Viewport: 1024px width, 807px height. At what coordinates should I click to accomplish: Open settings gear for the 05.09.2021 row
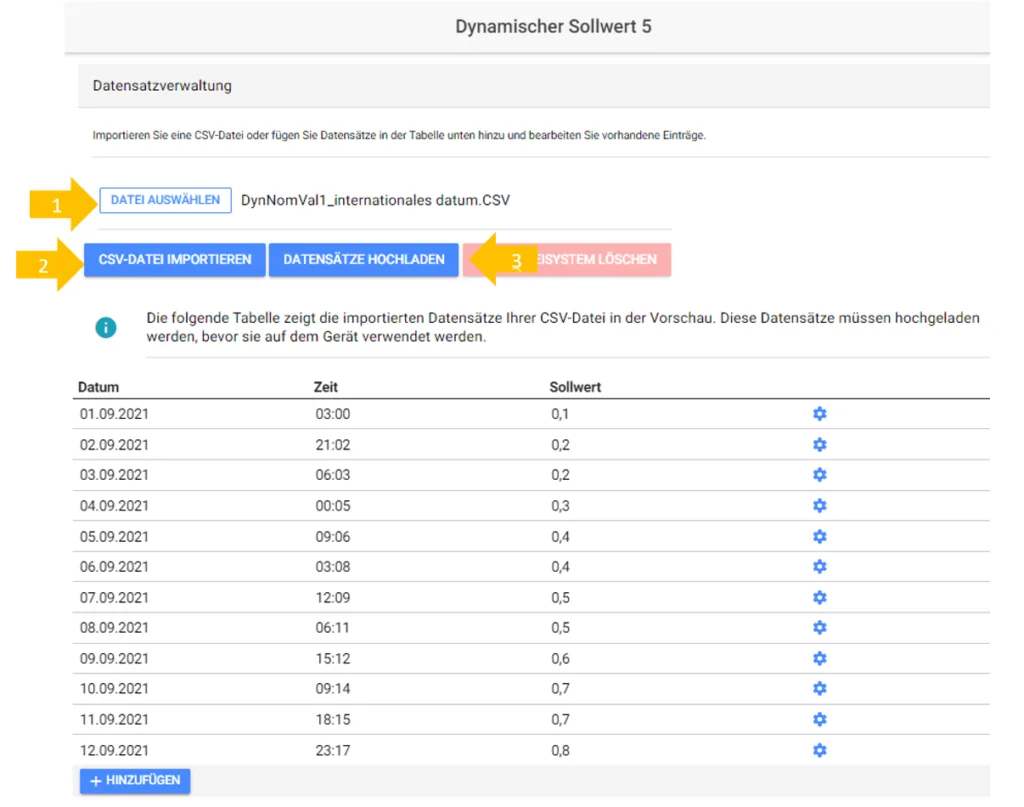pos(820,536)
